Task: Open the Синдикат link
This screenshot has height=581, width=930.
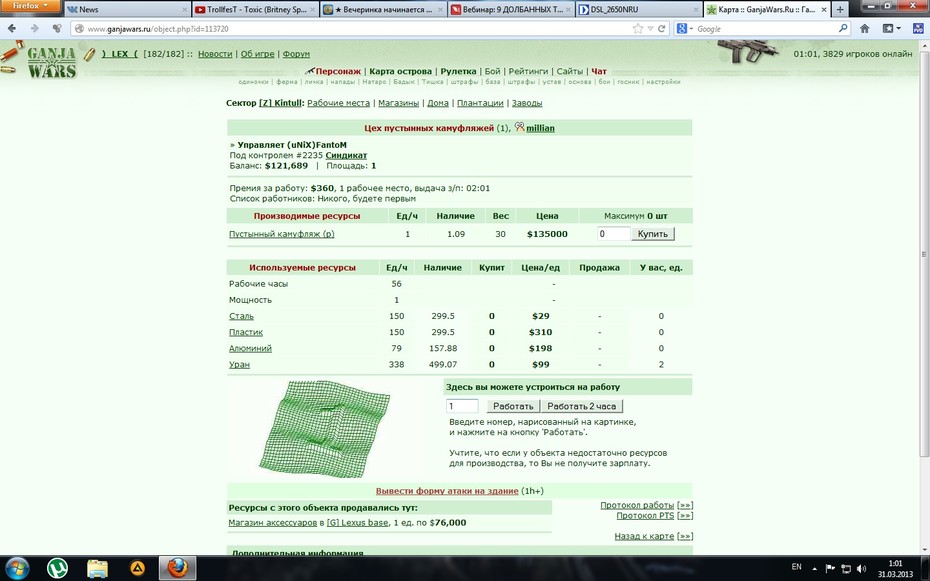Action: coord(346,155)
